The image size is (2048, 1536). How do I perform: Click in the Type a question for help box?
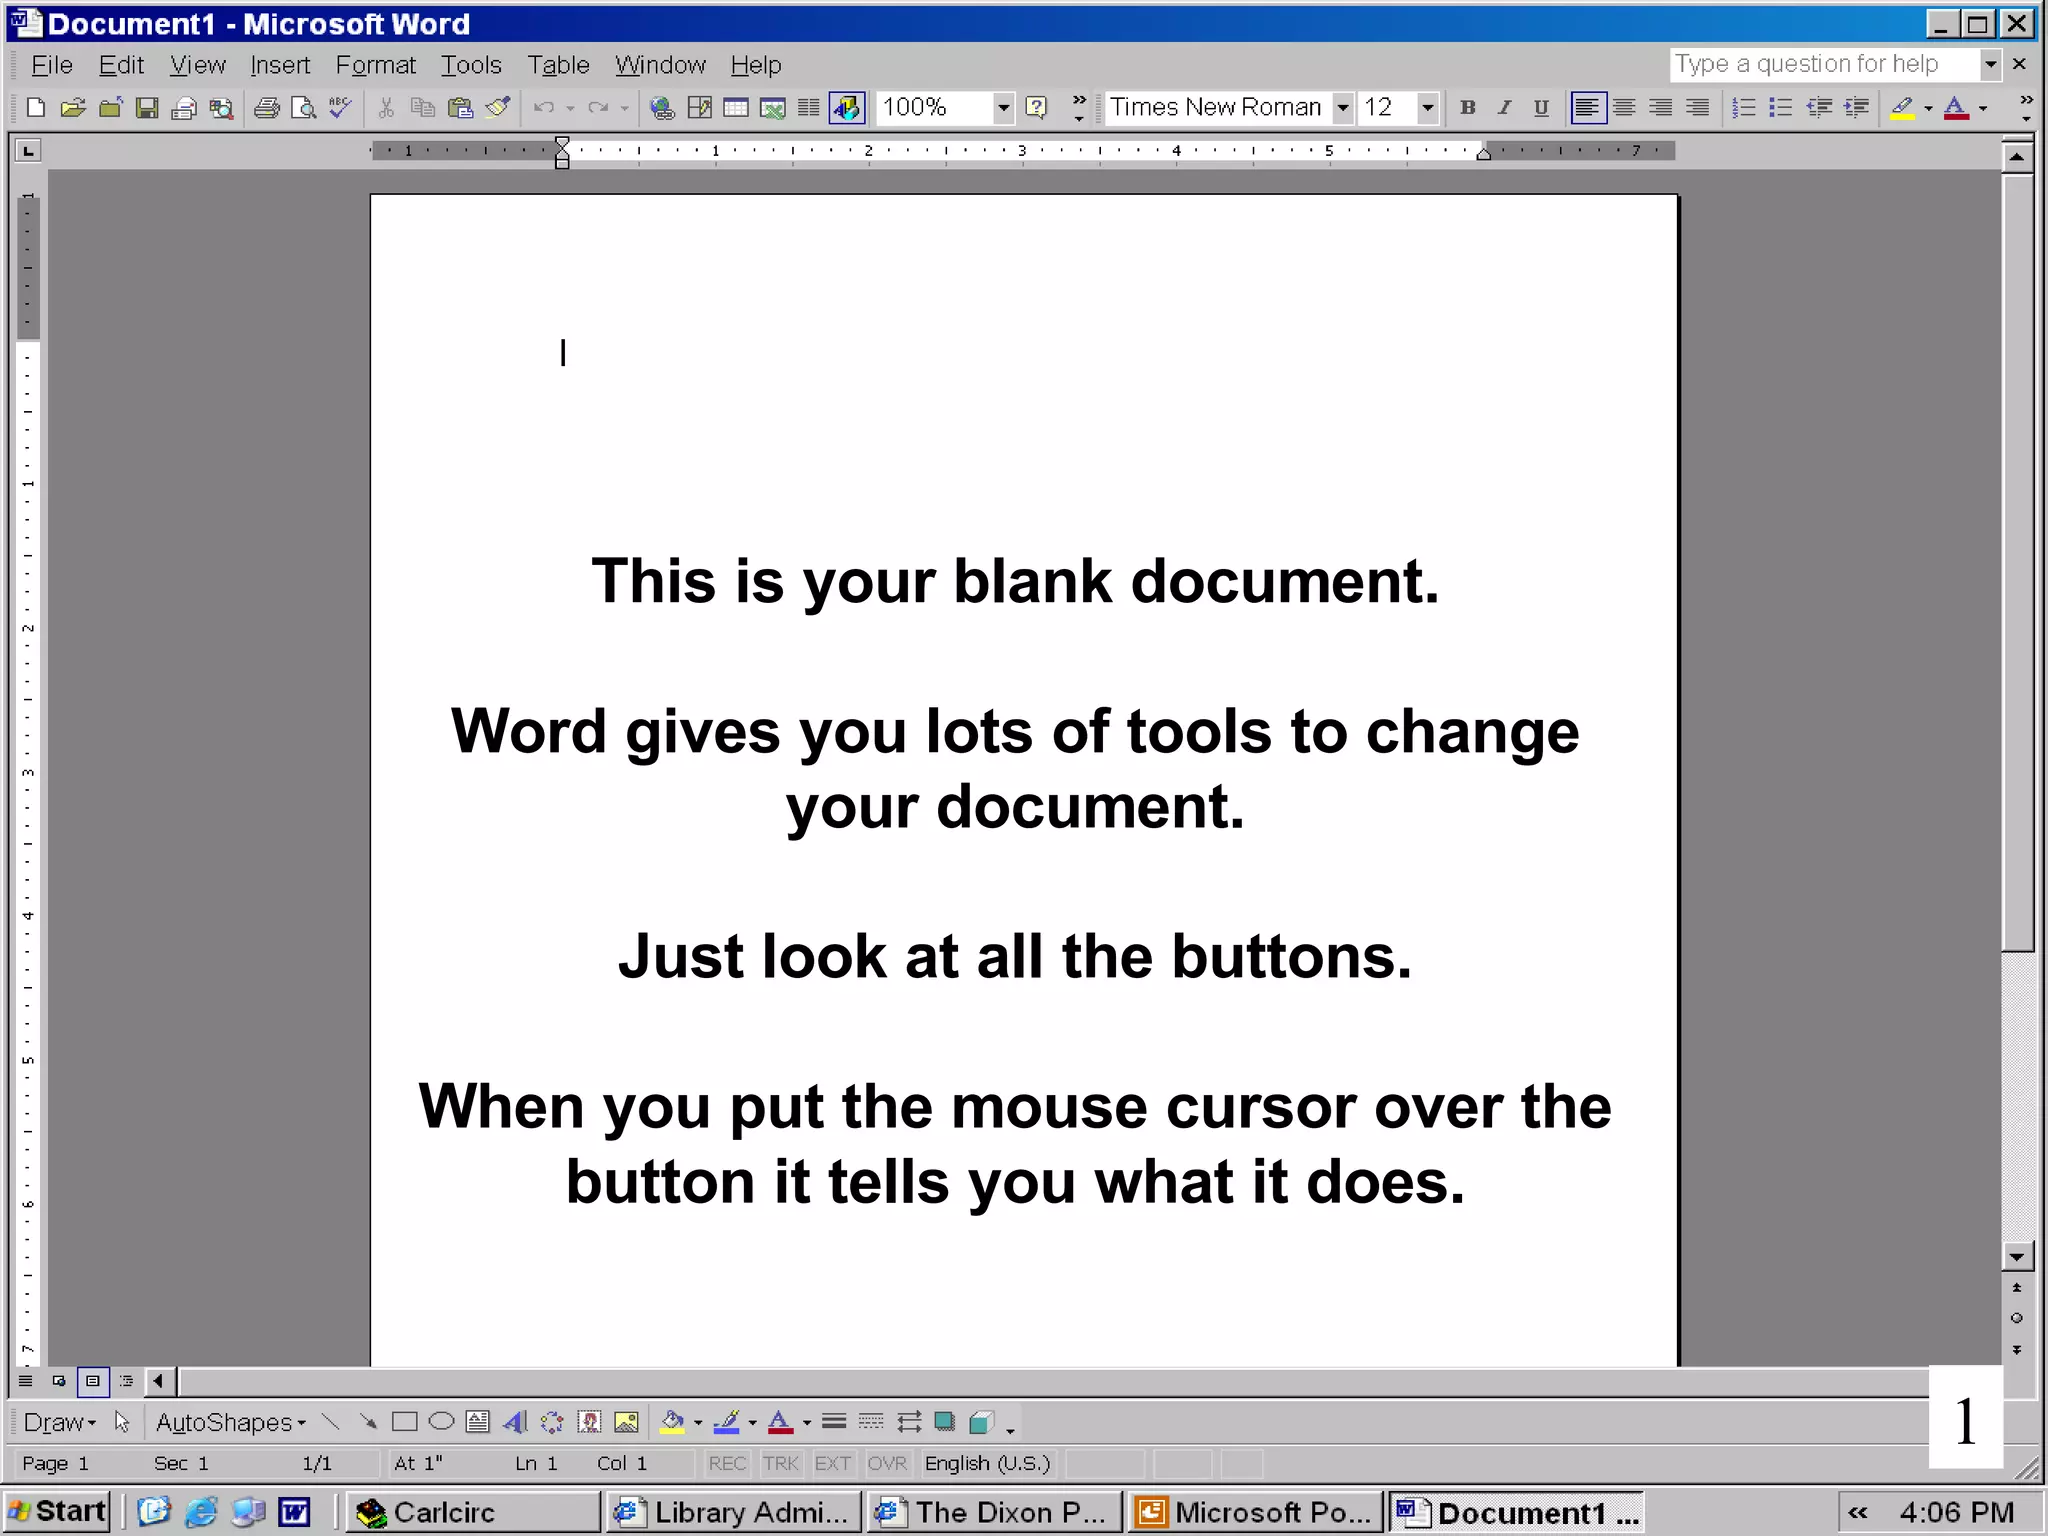click(x=1820, y=64)
